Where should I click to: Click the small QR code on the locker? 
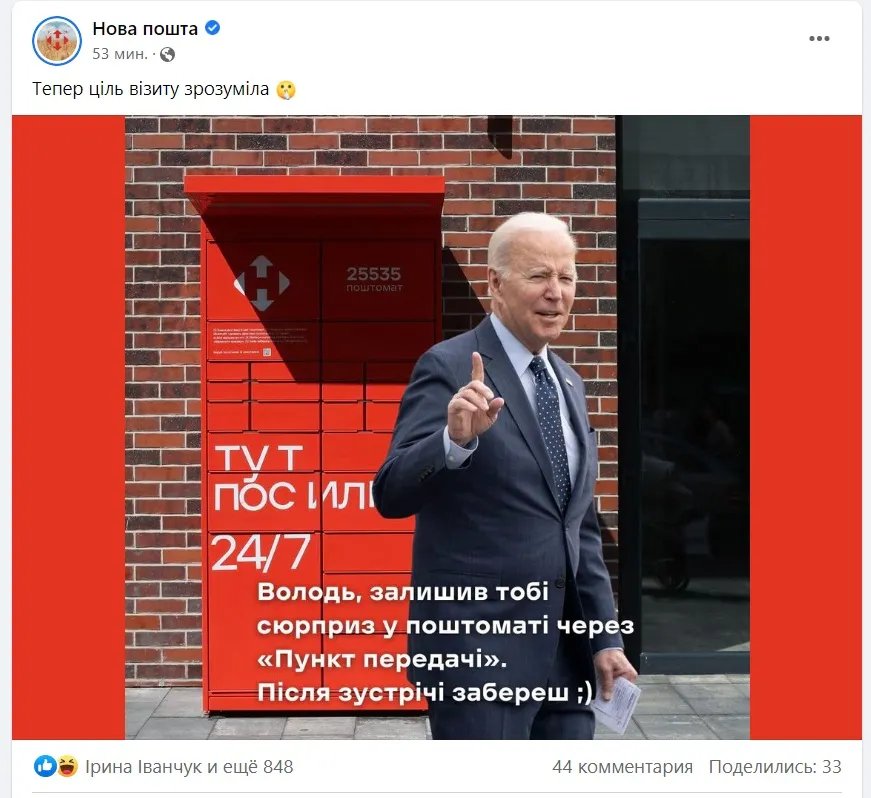(266, 352)
